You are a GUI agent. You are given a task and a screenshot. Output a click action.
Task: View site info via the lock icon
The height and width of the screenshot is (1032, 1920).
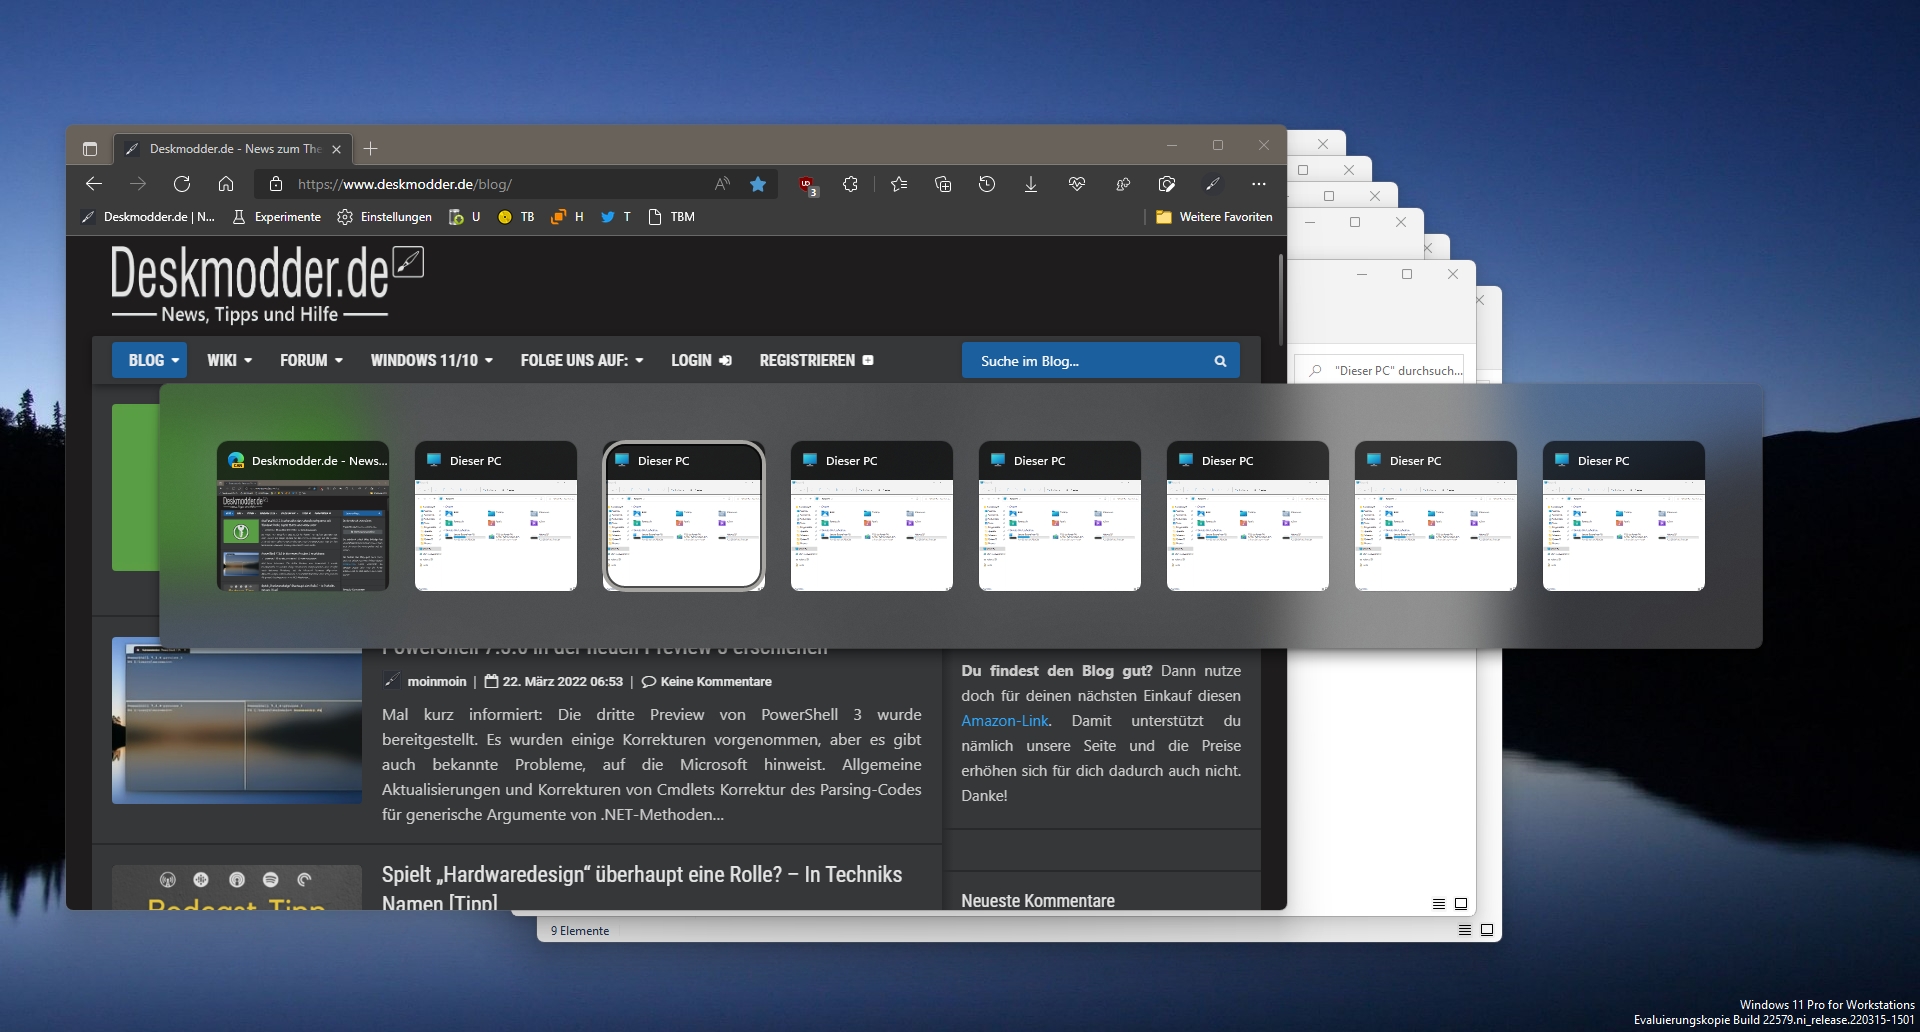pos(276,184)
